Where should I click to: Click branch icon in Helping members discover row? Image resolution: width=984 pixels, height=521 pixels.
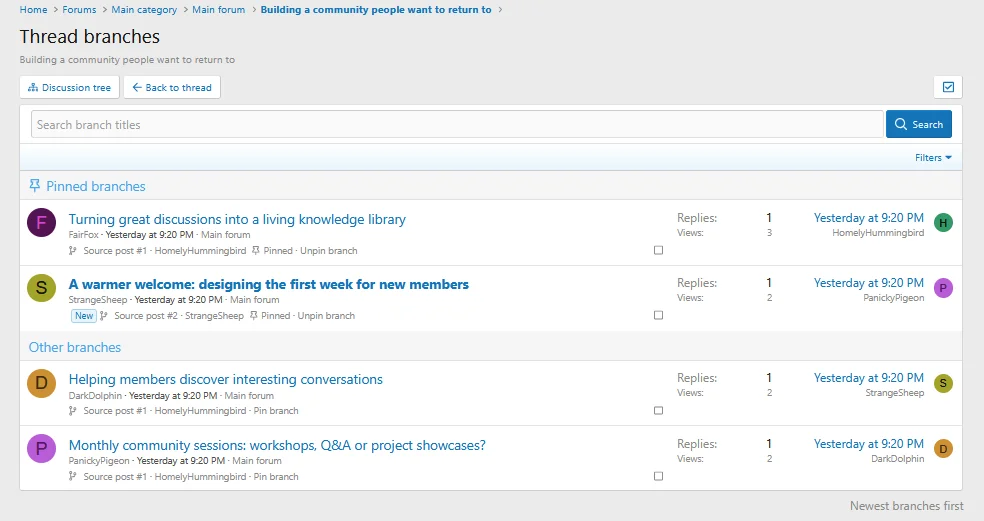(72, 411)
